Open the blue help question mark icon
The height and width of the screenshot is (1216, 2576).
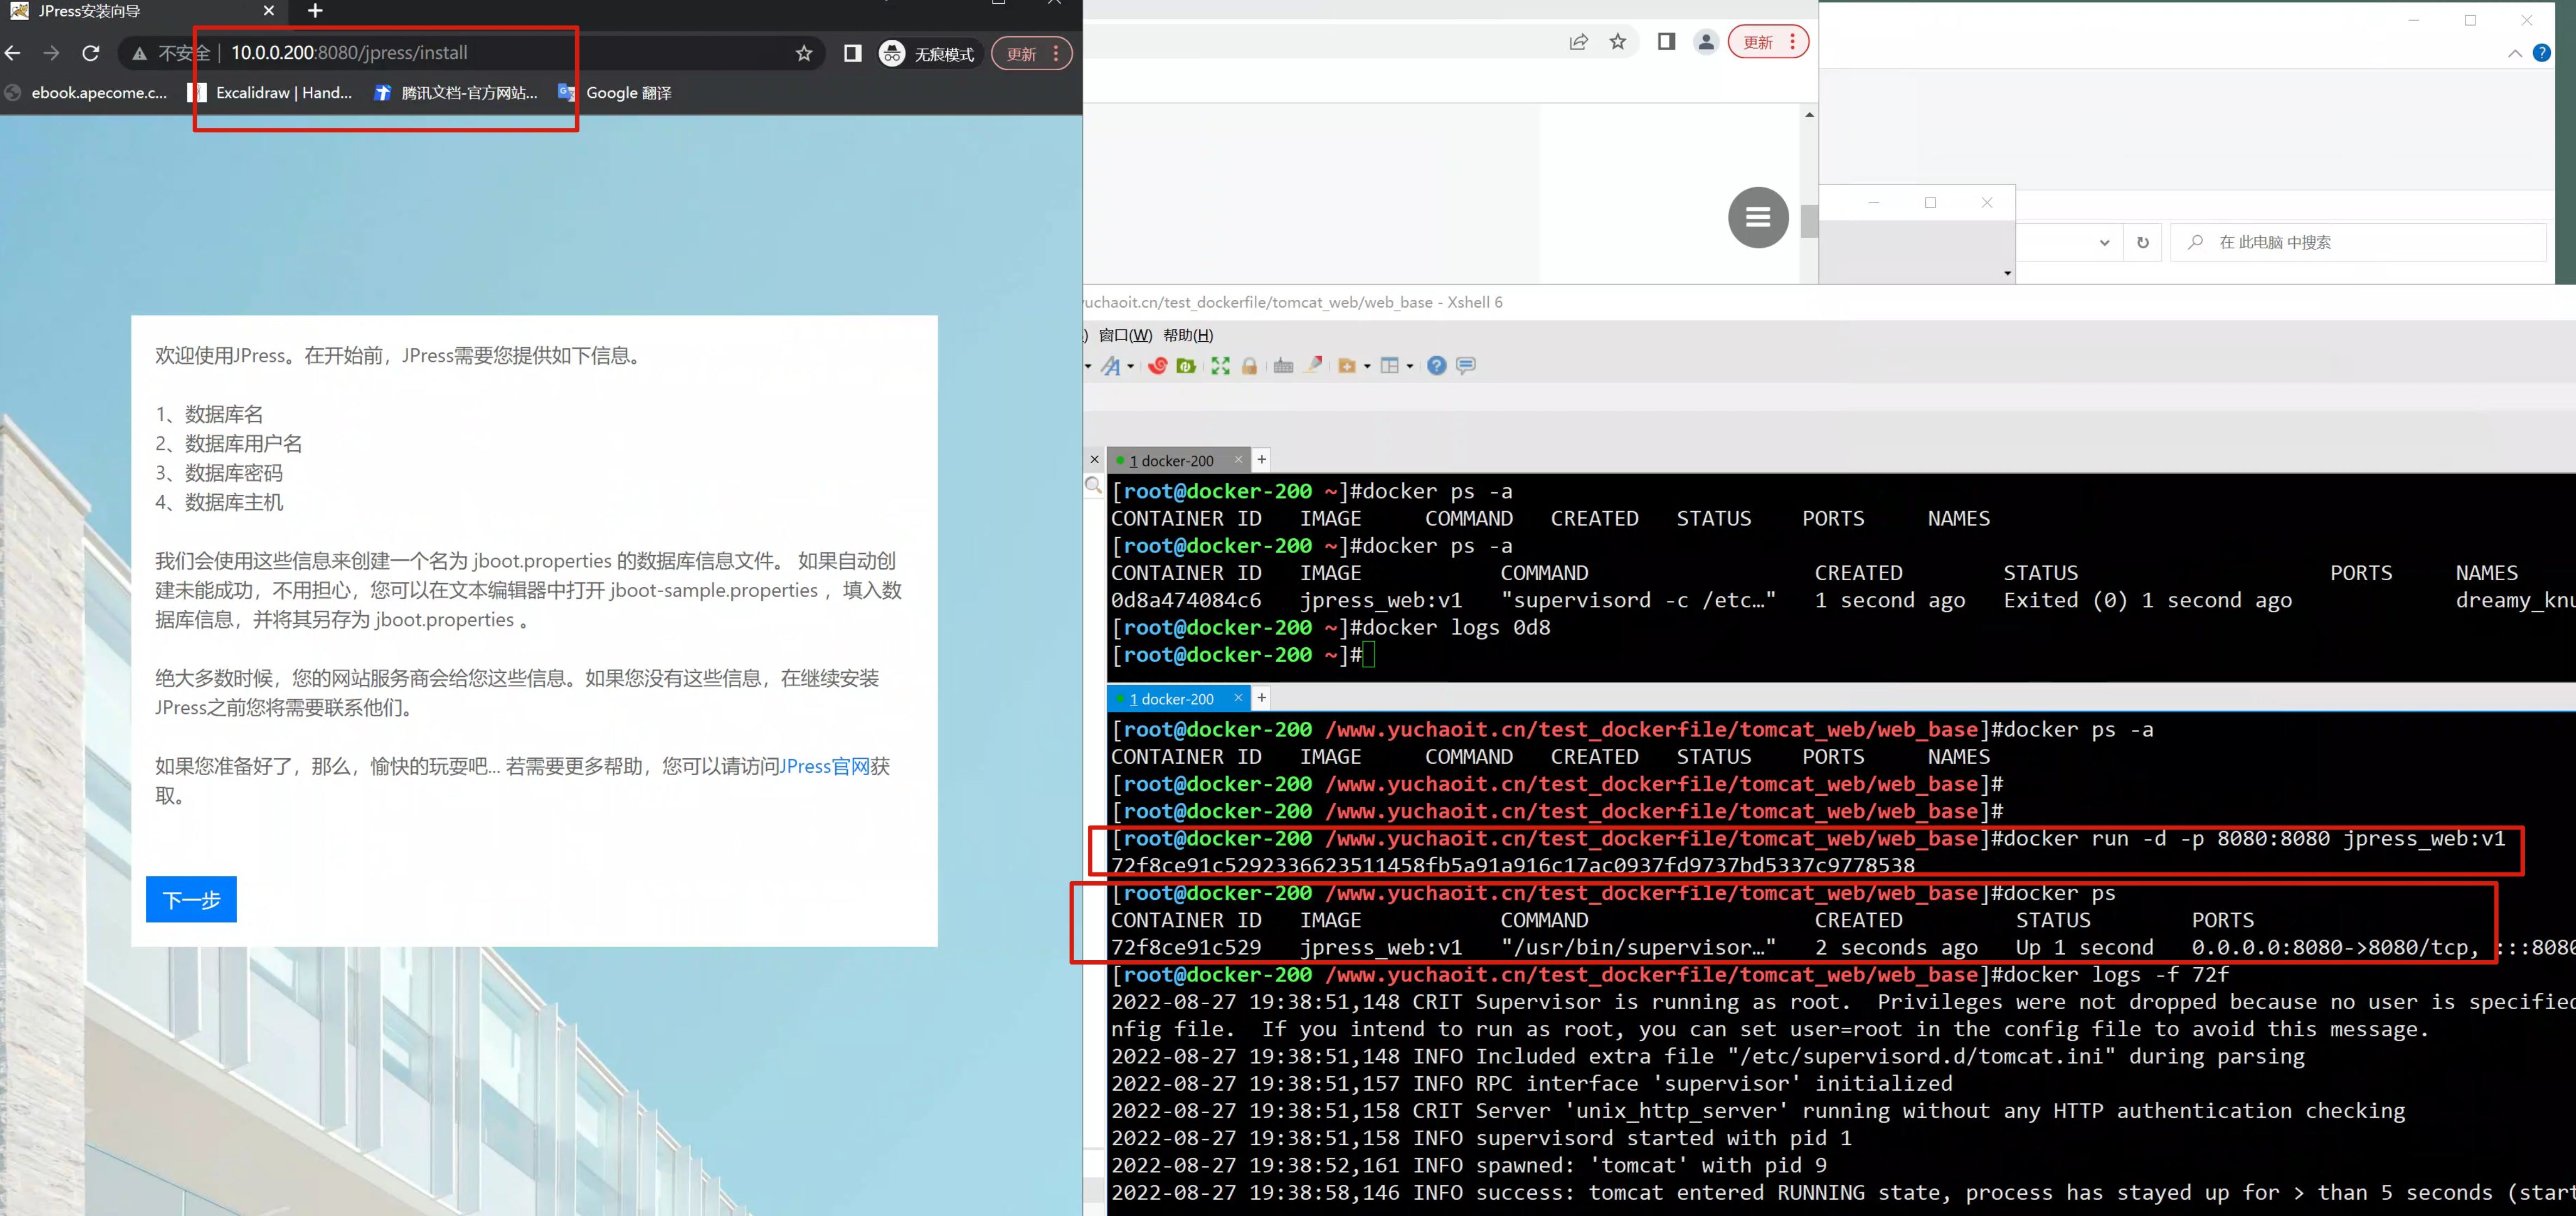coord(1436,366)
